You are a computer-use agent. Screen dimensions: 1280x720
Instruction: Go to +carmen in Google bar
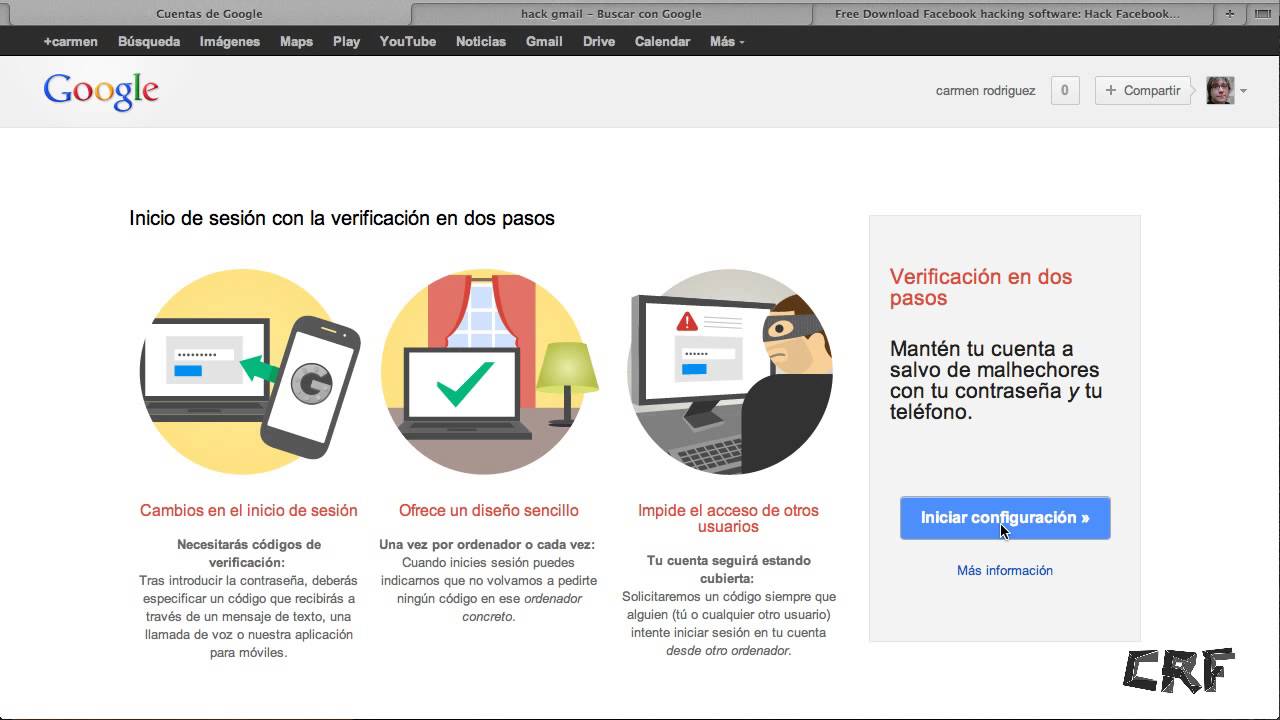70,41
